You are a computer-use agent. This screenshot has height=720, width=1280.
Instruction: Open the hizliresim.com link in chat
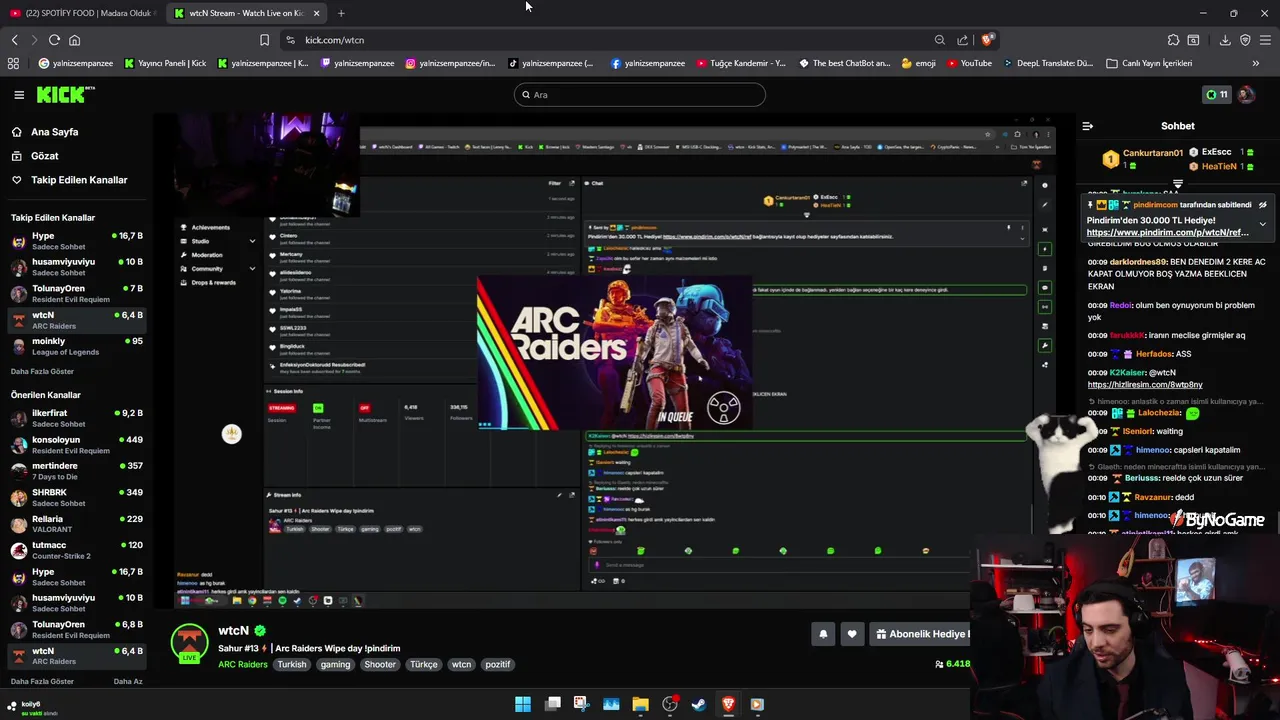1145,385
